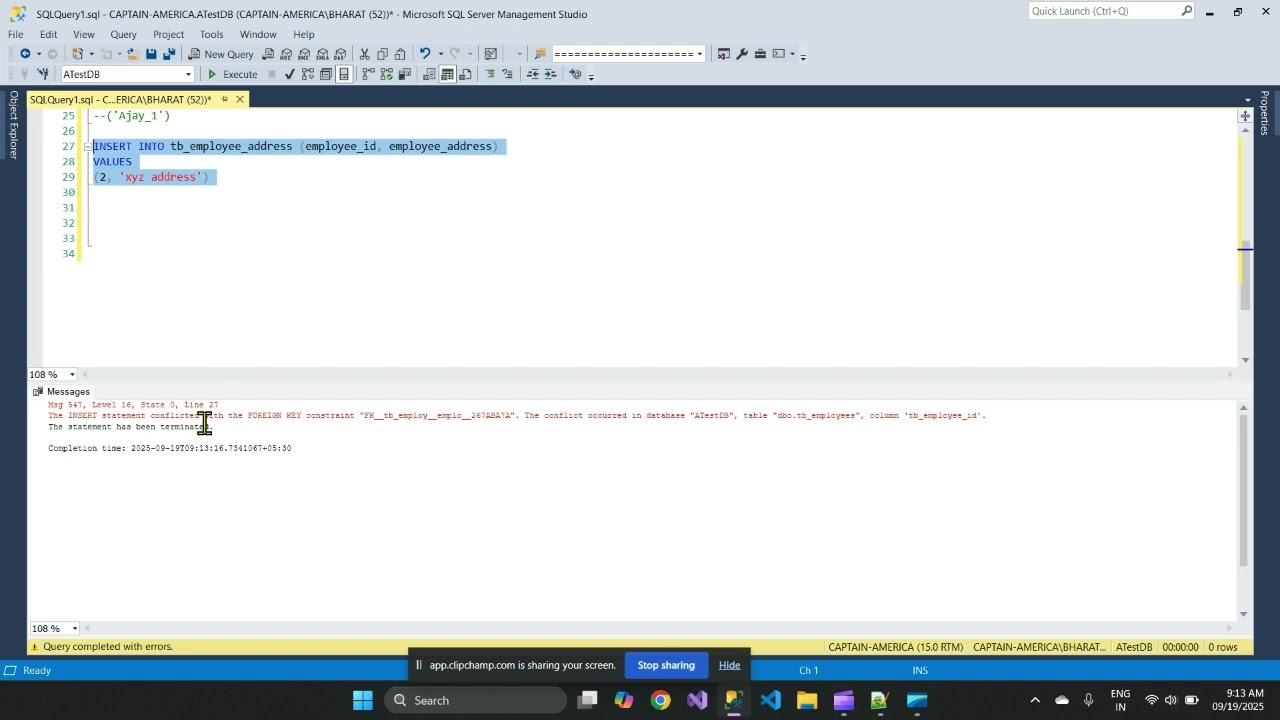Click the Toolbox icon
The image size is (1280, 720).
760,54
